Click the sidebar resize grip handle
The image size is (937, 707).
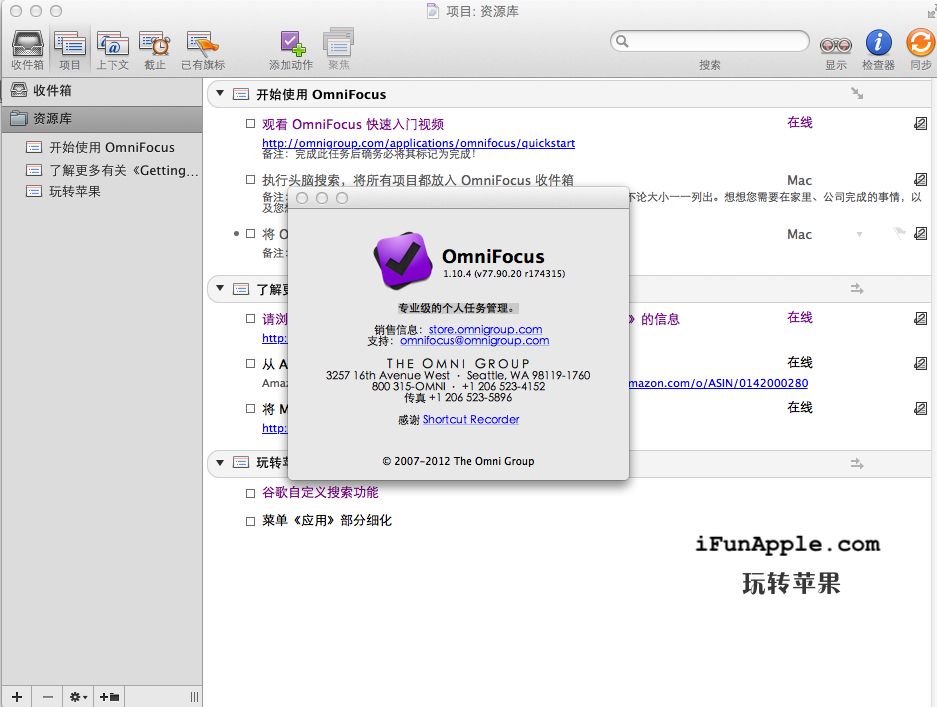194,697
